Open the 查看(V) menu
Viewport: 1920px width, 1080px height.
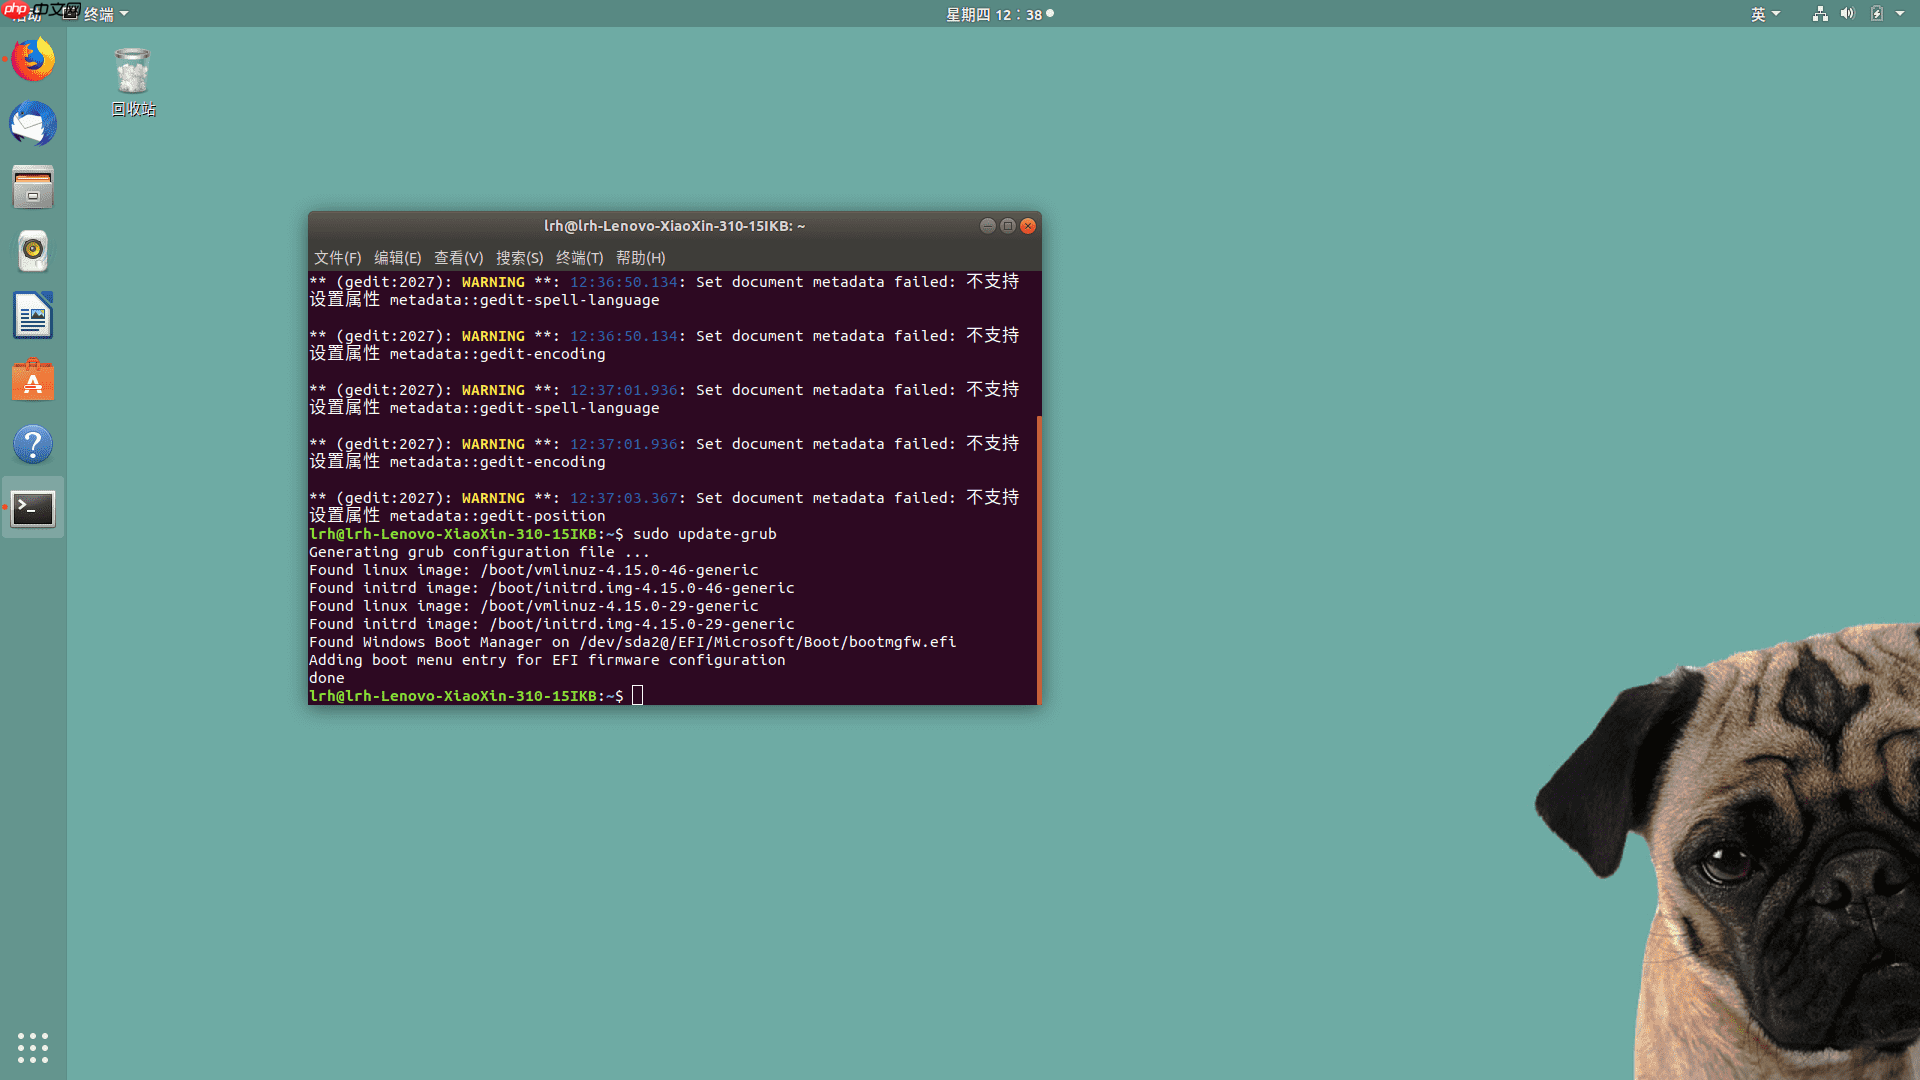(458, 258)
